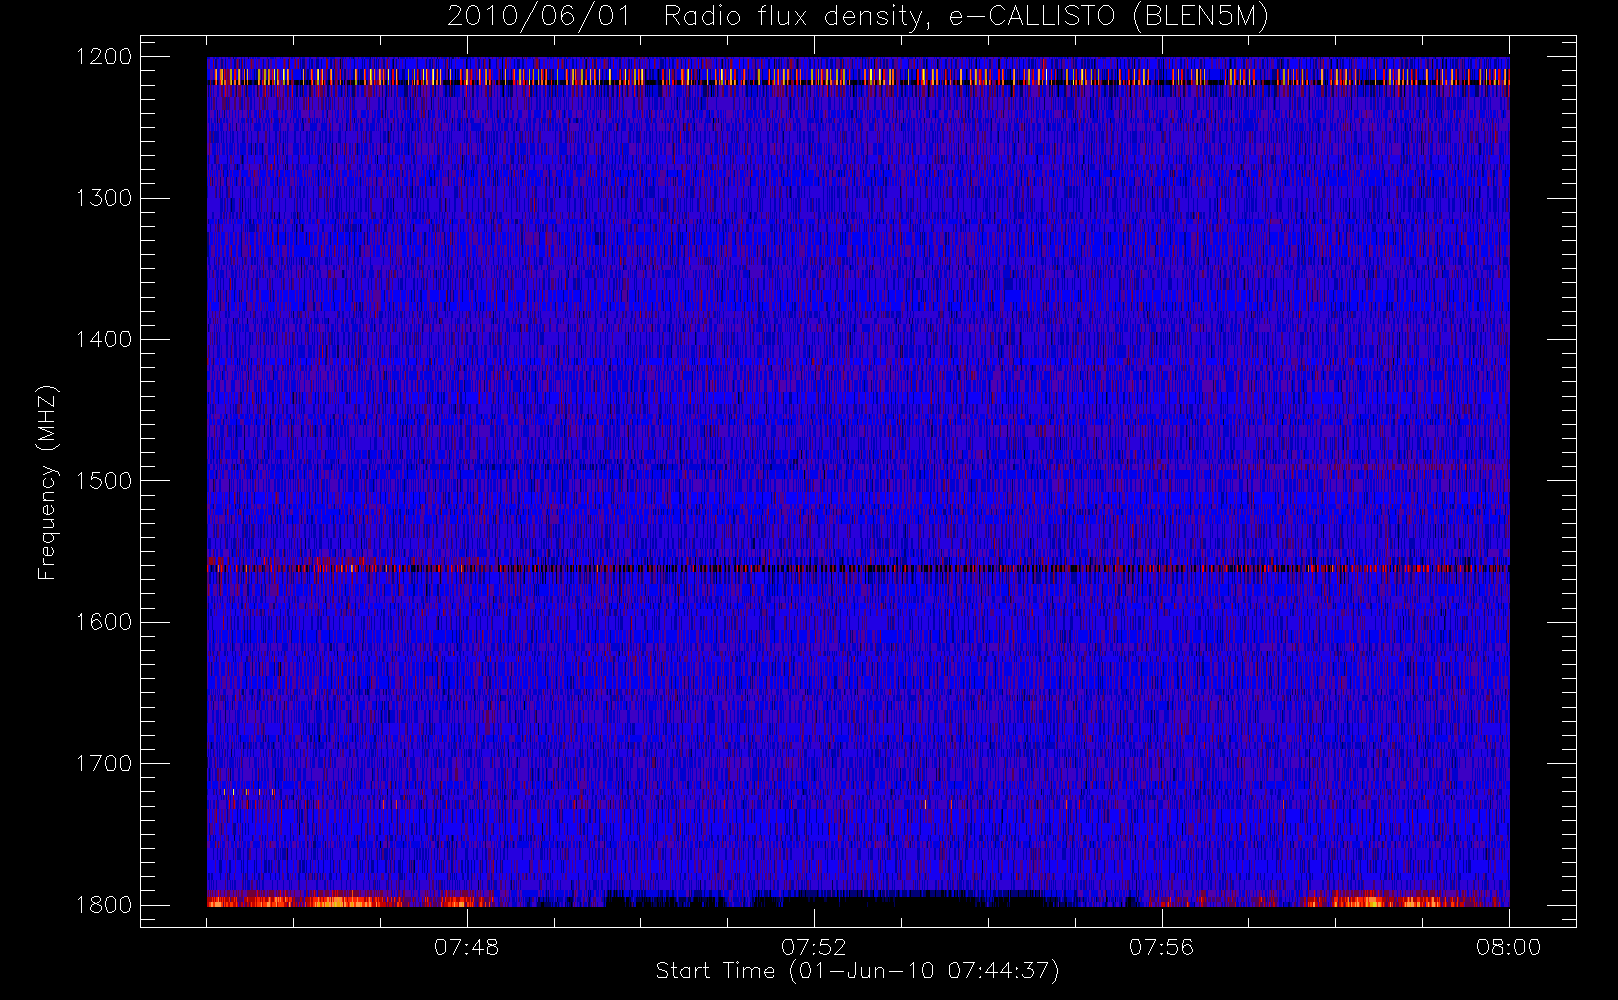The height and width of the screenshot is (1000, 1618).
Task: Click the 07:48 time tick label
Action: tap(466, 947)
